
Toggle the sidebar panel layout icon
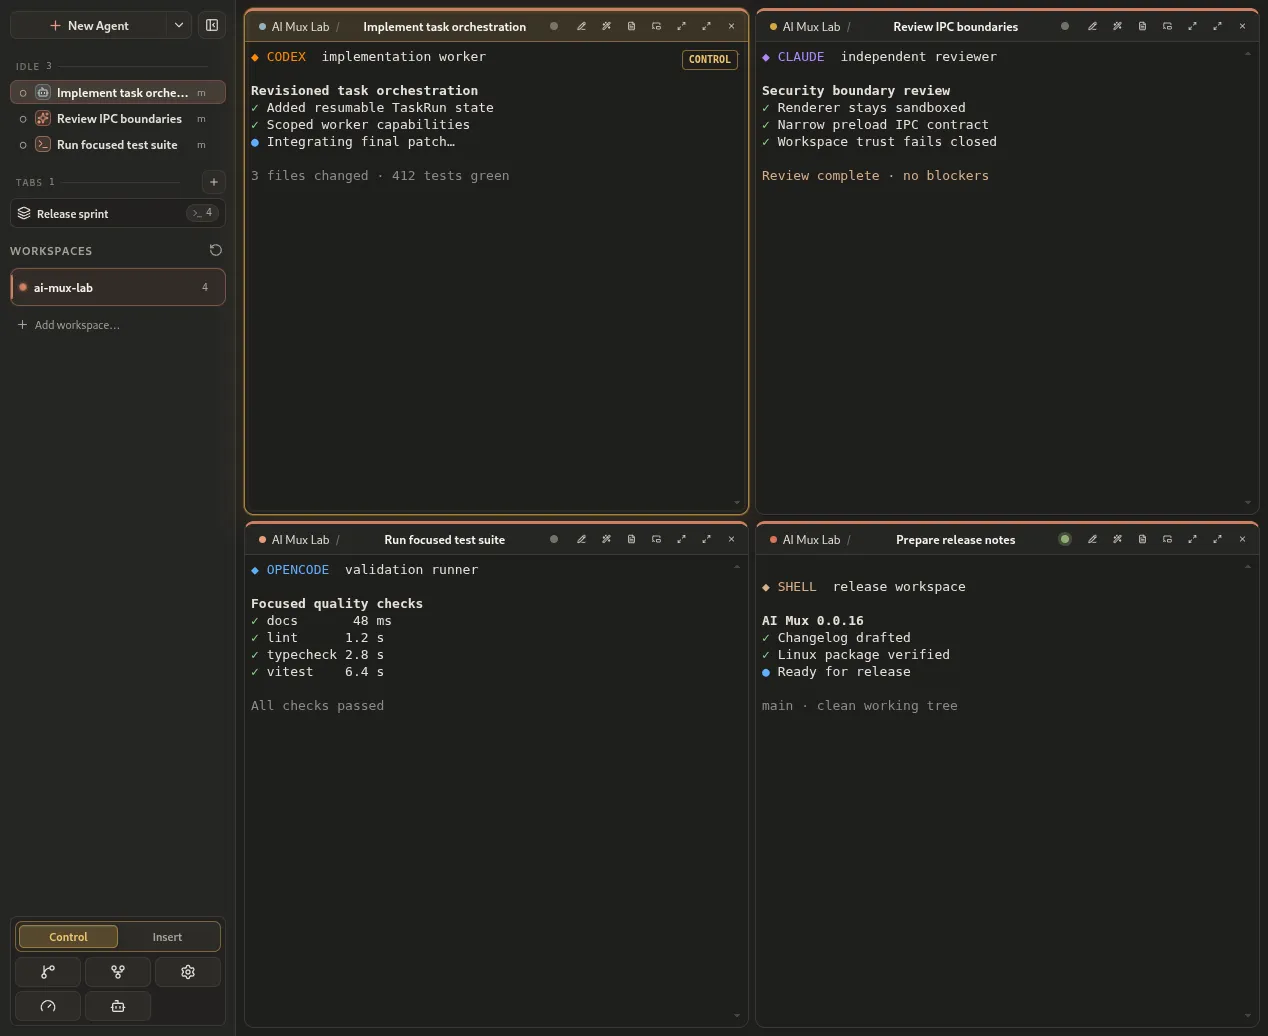pyautogui.click(x=212, y=25)
